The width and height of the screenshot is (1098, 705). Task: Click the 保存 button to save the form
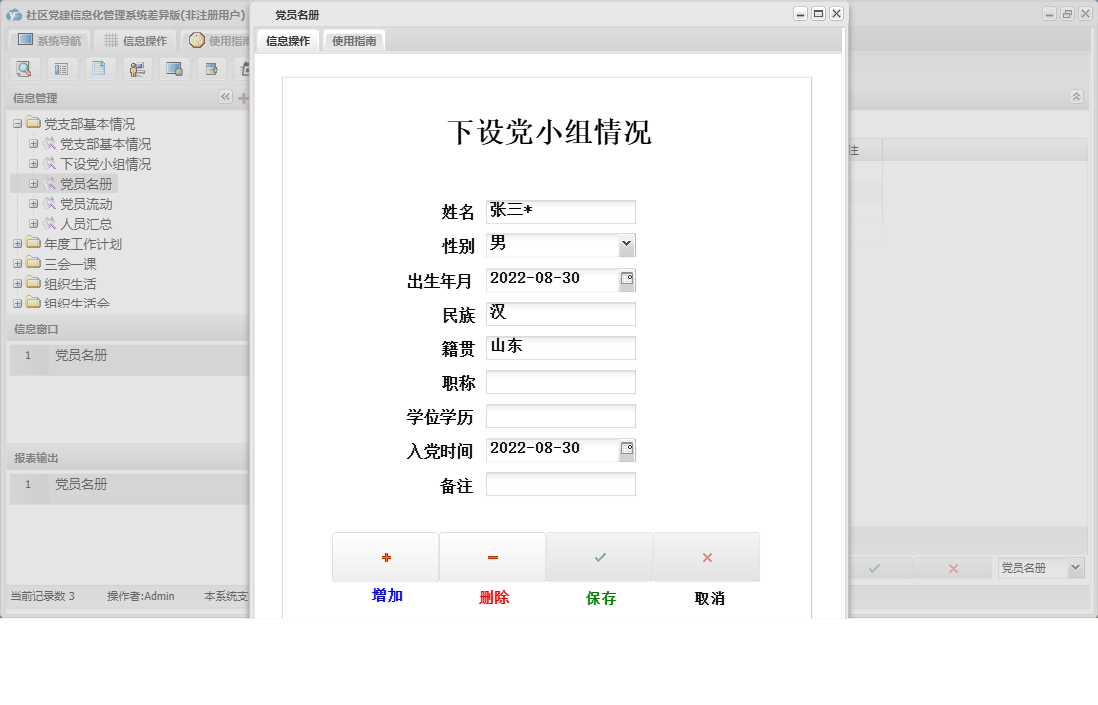(599, 557)
